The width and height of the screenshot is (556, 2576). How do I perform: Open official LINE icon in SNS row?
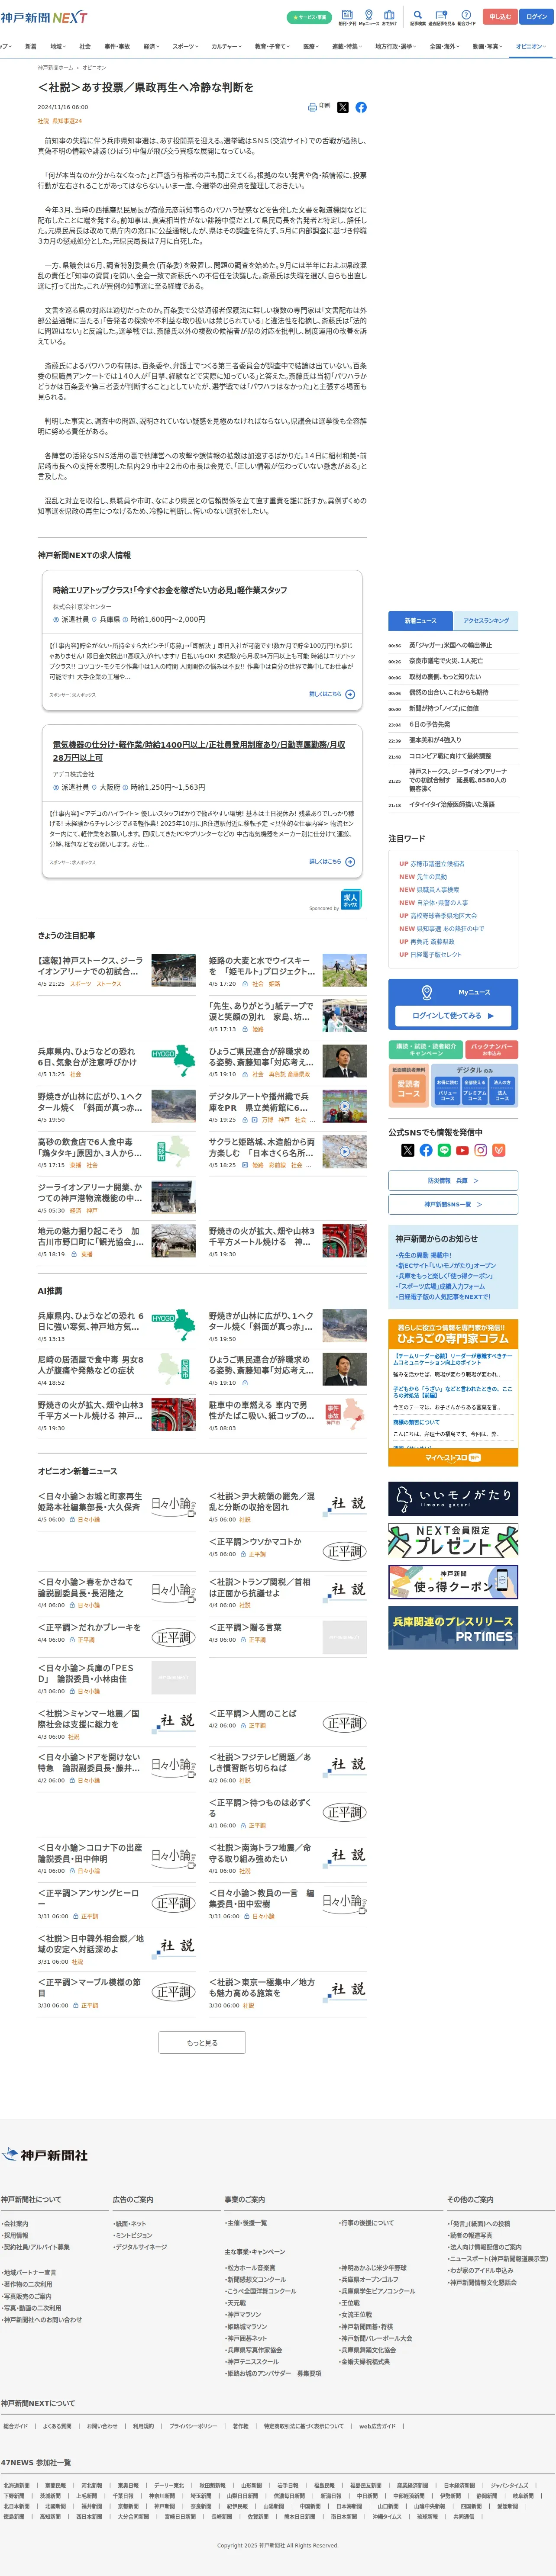[x=444, y=1150]
